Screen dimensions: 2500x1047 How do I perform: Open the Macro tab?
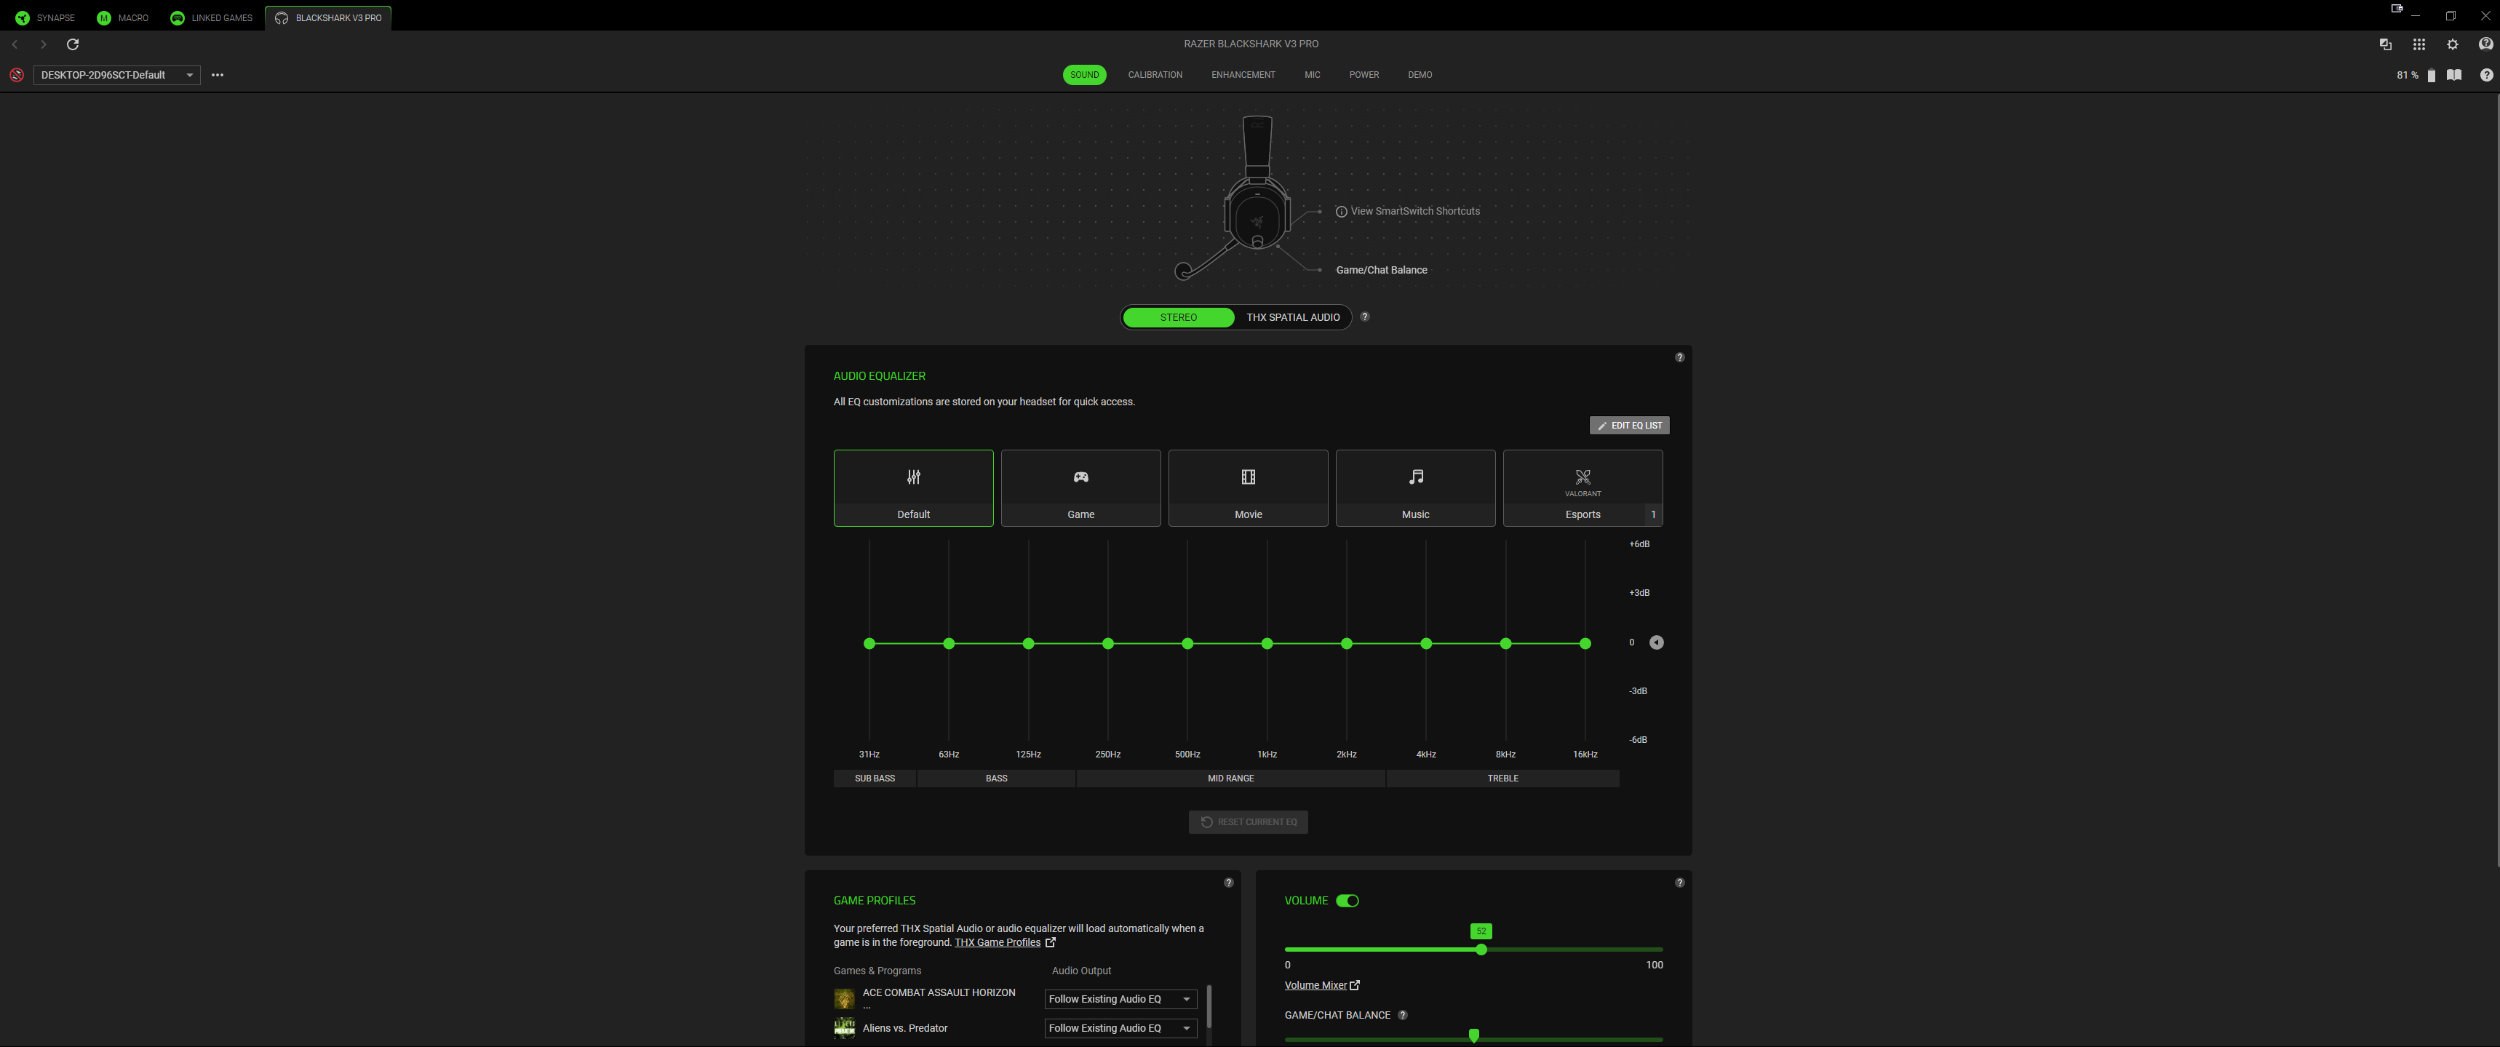(x=123, y=18)
